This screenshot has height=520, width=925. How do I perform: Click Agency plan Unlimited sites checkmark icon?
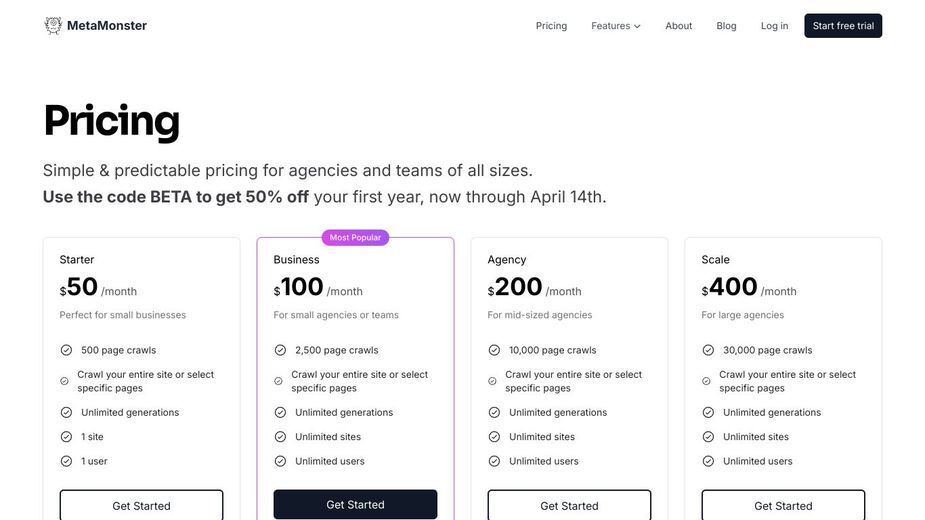tap(494, 437)
